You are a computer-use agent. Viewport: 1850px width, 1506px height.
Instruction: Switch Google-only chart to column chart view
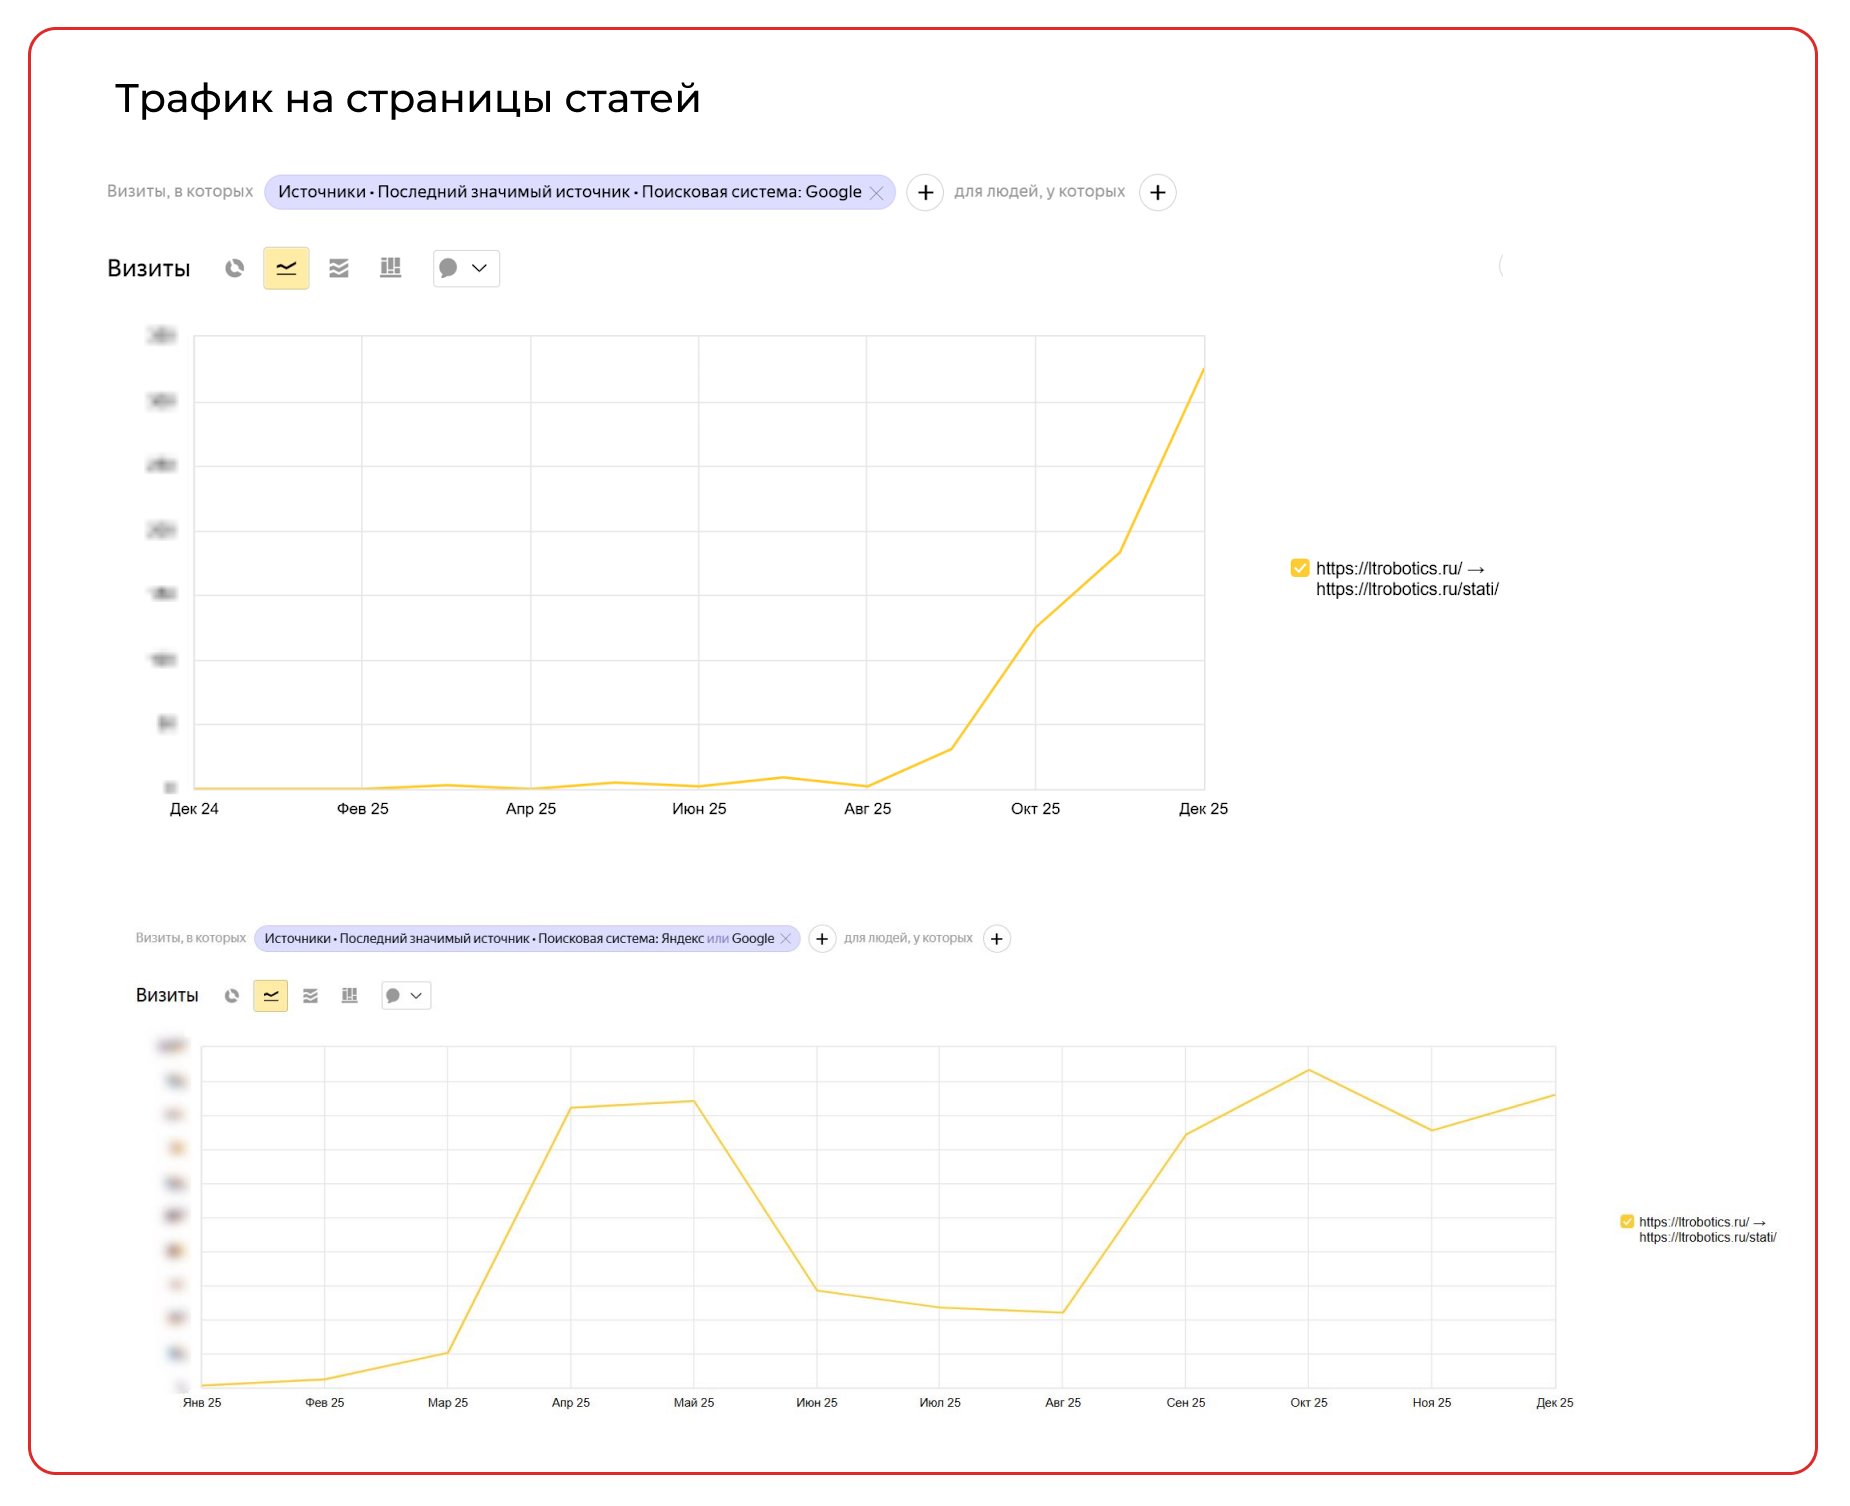(391, 268)
